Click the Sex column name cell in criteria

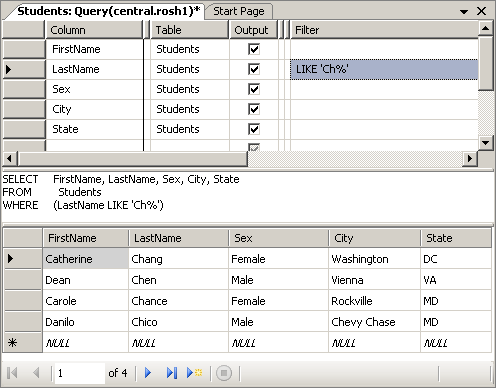tap(94, 89)
